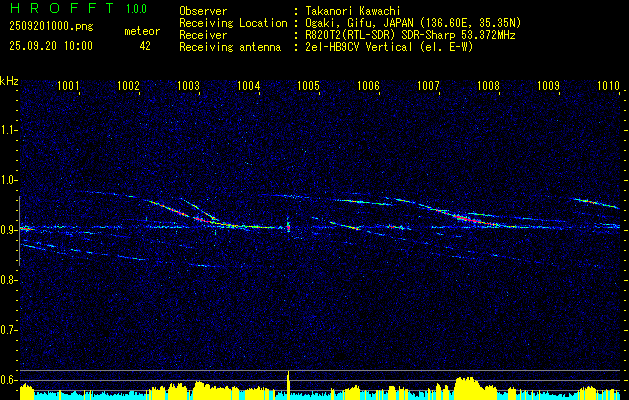Click the Receiving antenna label
Image resolution: width=629 pixels, height=400 pixels.
pos(230,47)
